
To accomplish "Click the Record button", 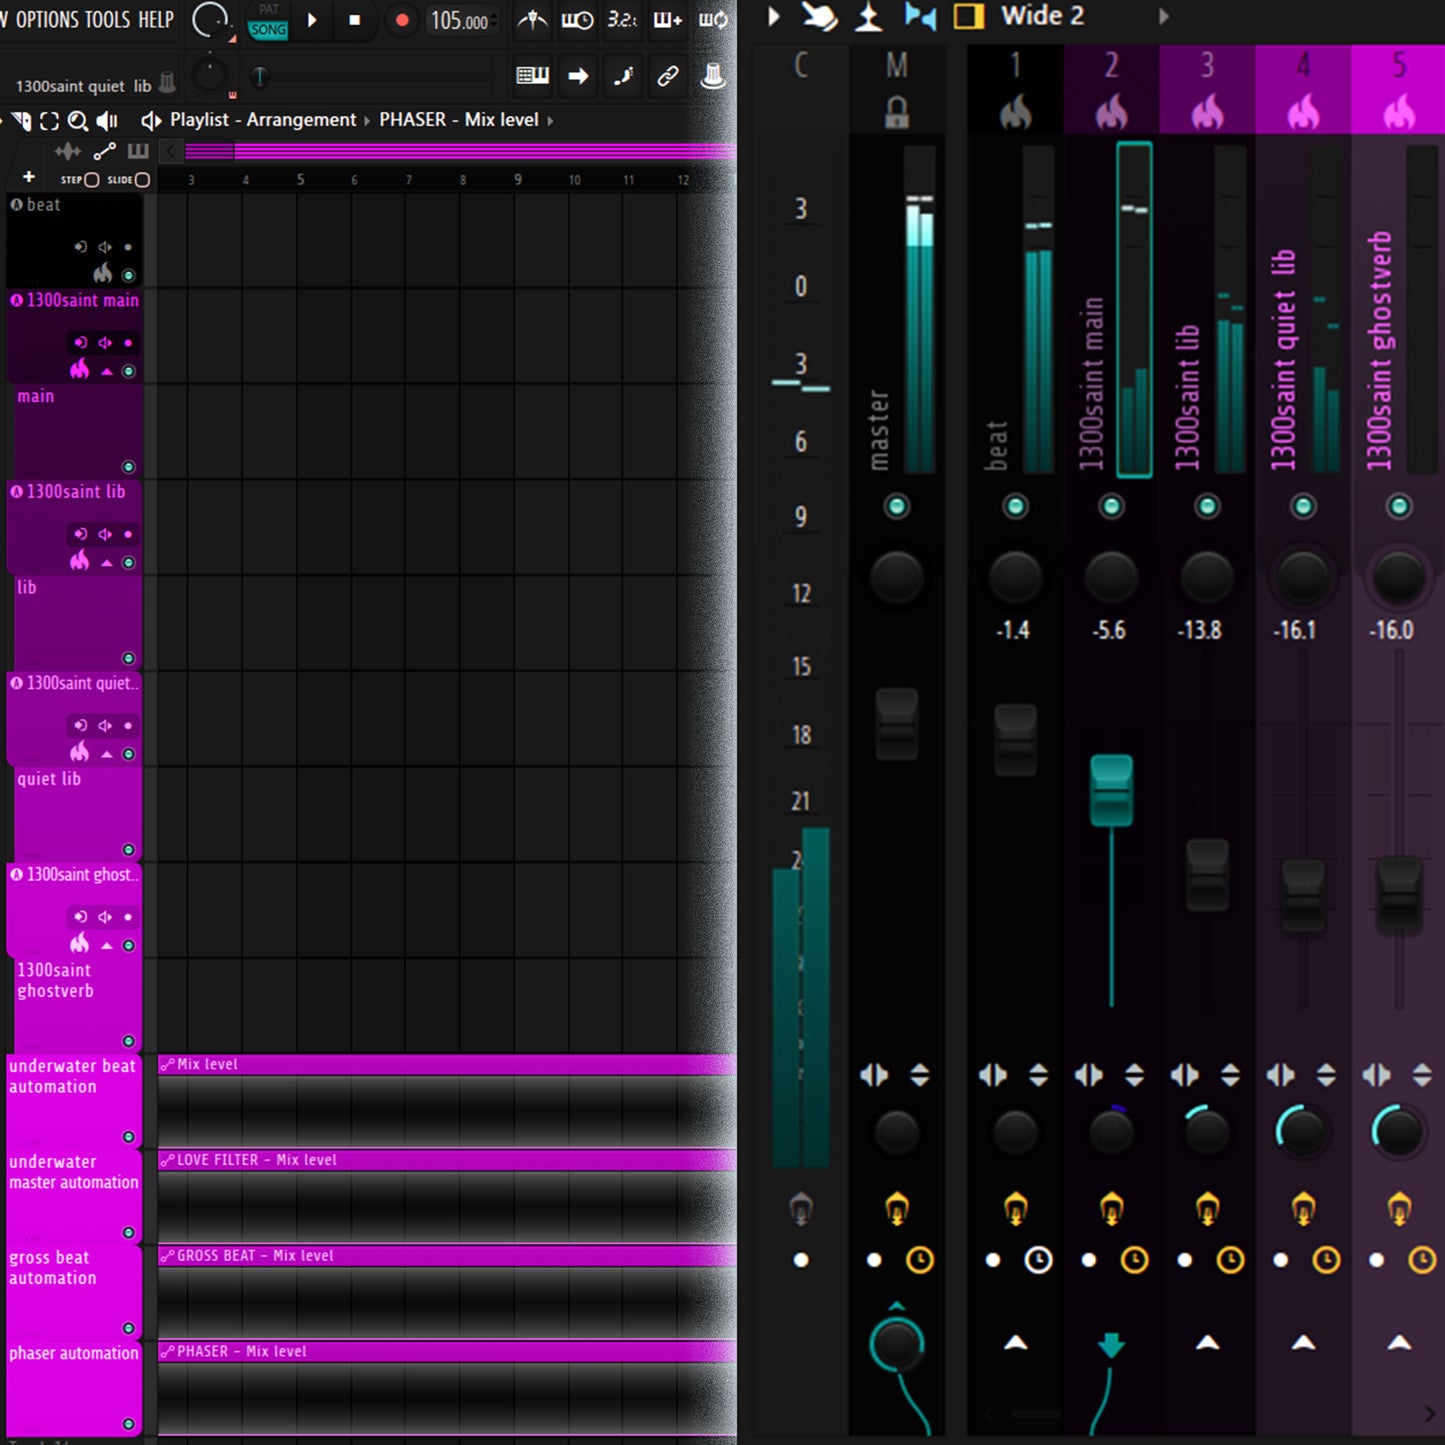I will pyautogui.click(x=401, y=20).
